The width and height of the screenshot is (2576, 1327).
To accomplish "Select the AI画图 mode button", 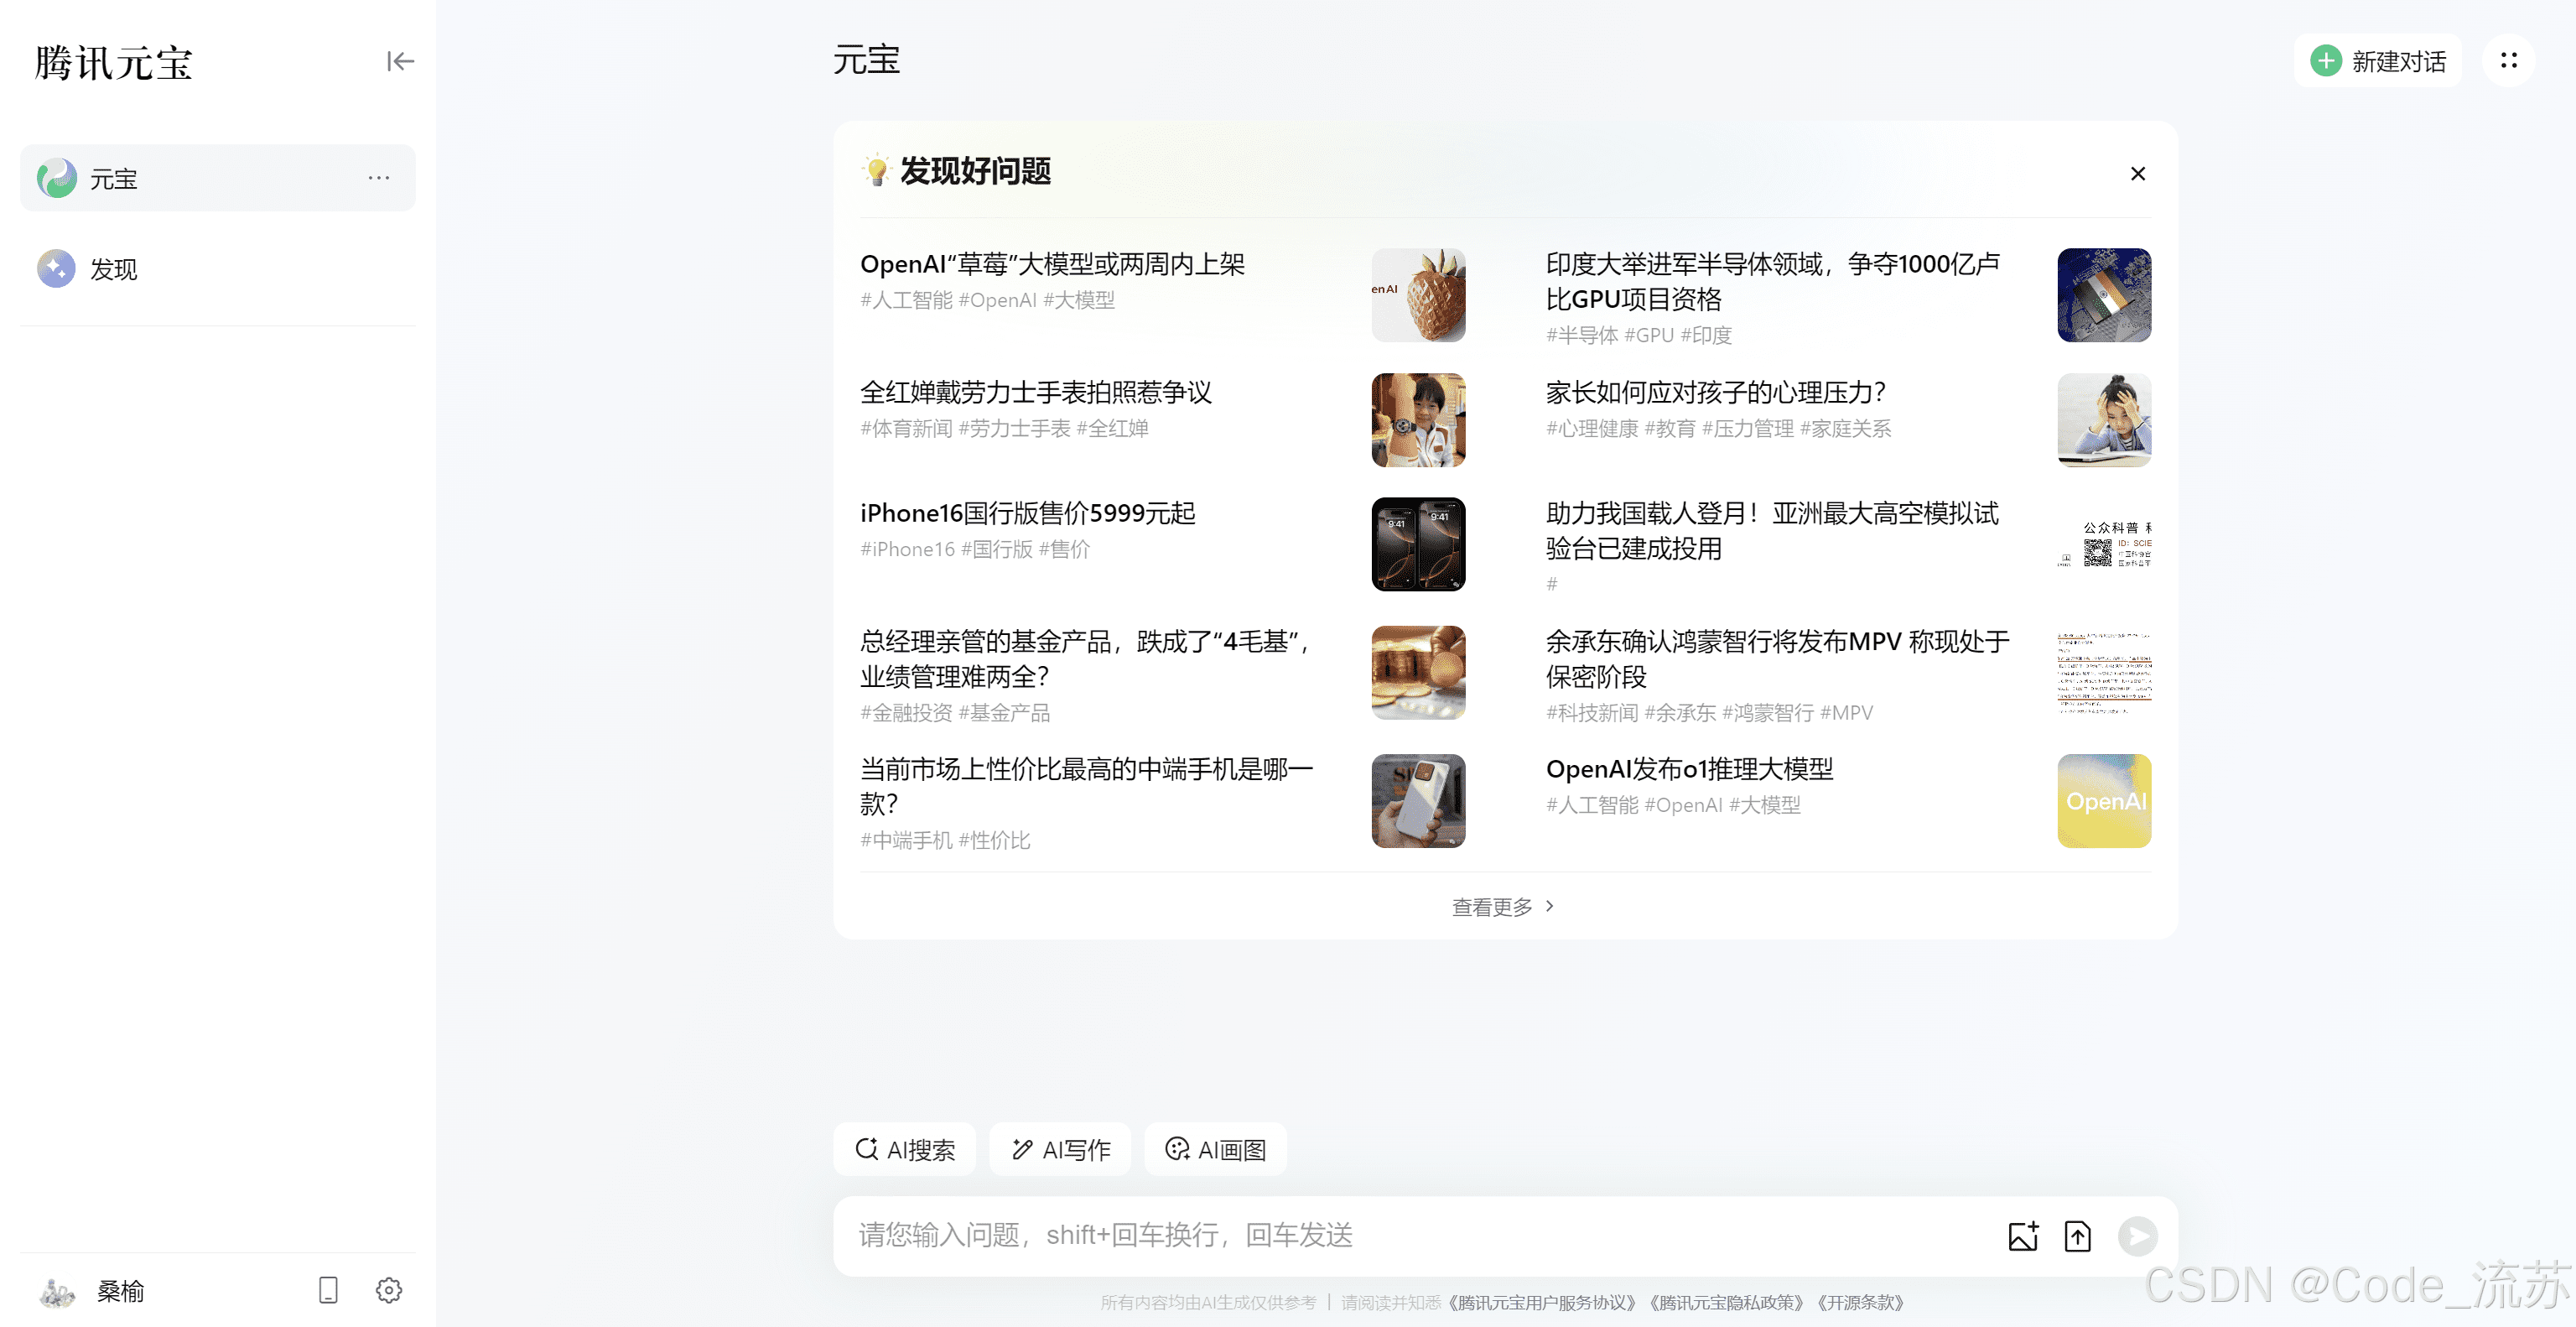I will pyautogui.click(x=1215, y=1149).
